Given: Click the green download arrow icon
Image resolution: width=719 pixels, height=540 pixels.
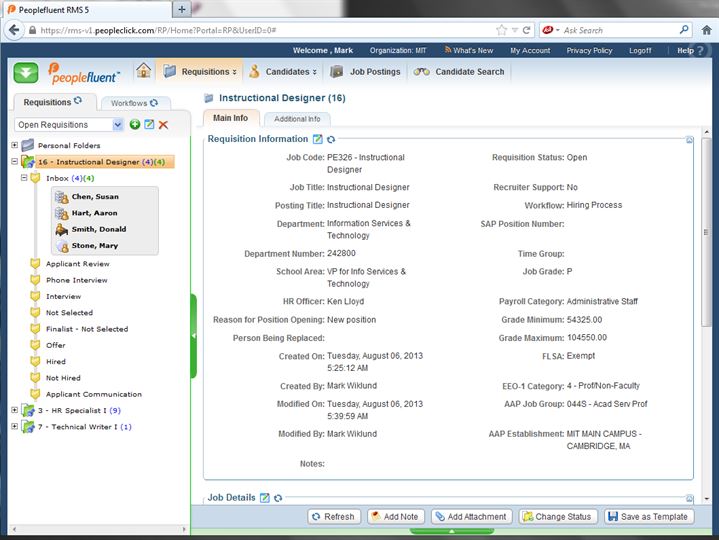Looking at the screenshot, I should tap(26, 72).
